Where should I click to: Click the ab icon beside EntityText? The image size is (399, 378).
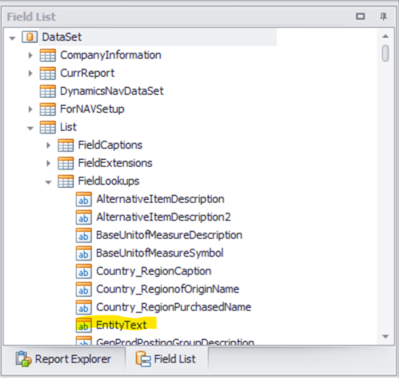(x=83, y=325)
